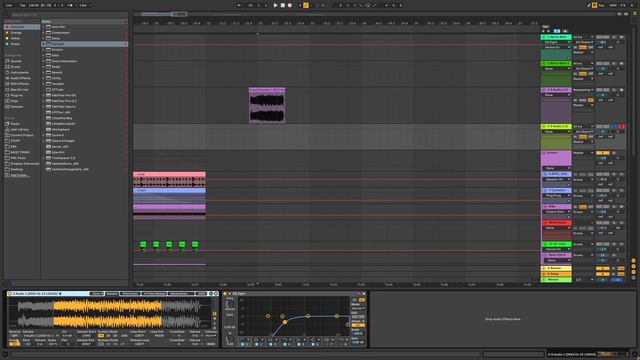Toggle the Drums track activator
The width and height of the screenshot is (640, 360).
point(602,153)
